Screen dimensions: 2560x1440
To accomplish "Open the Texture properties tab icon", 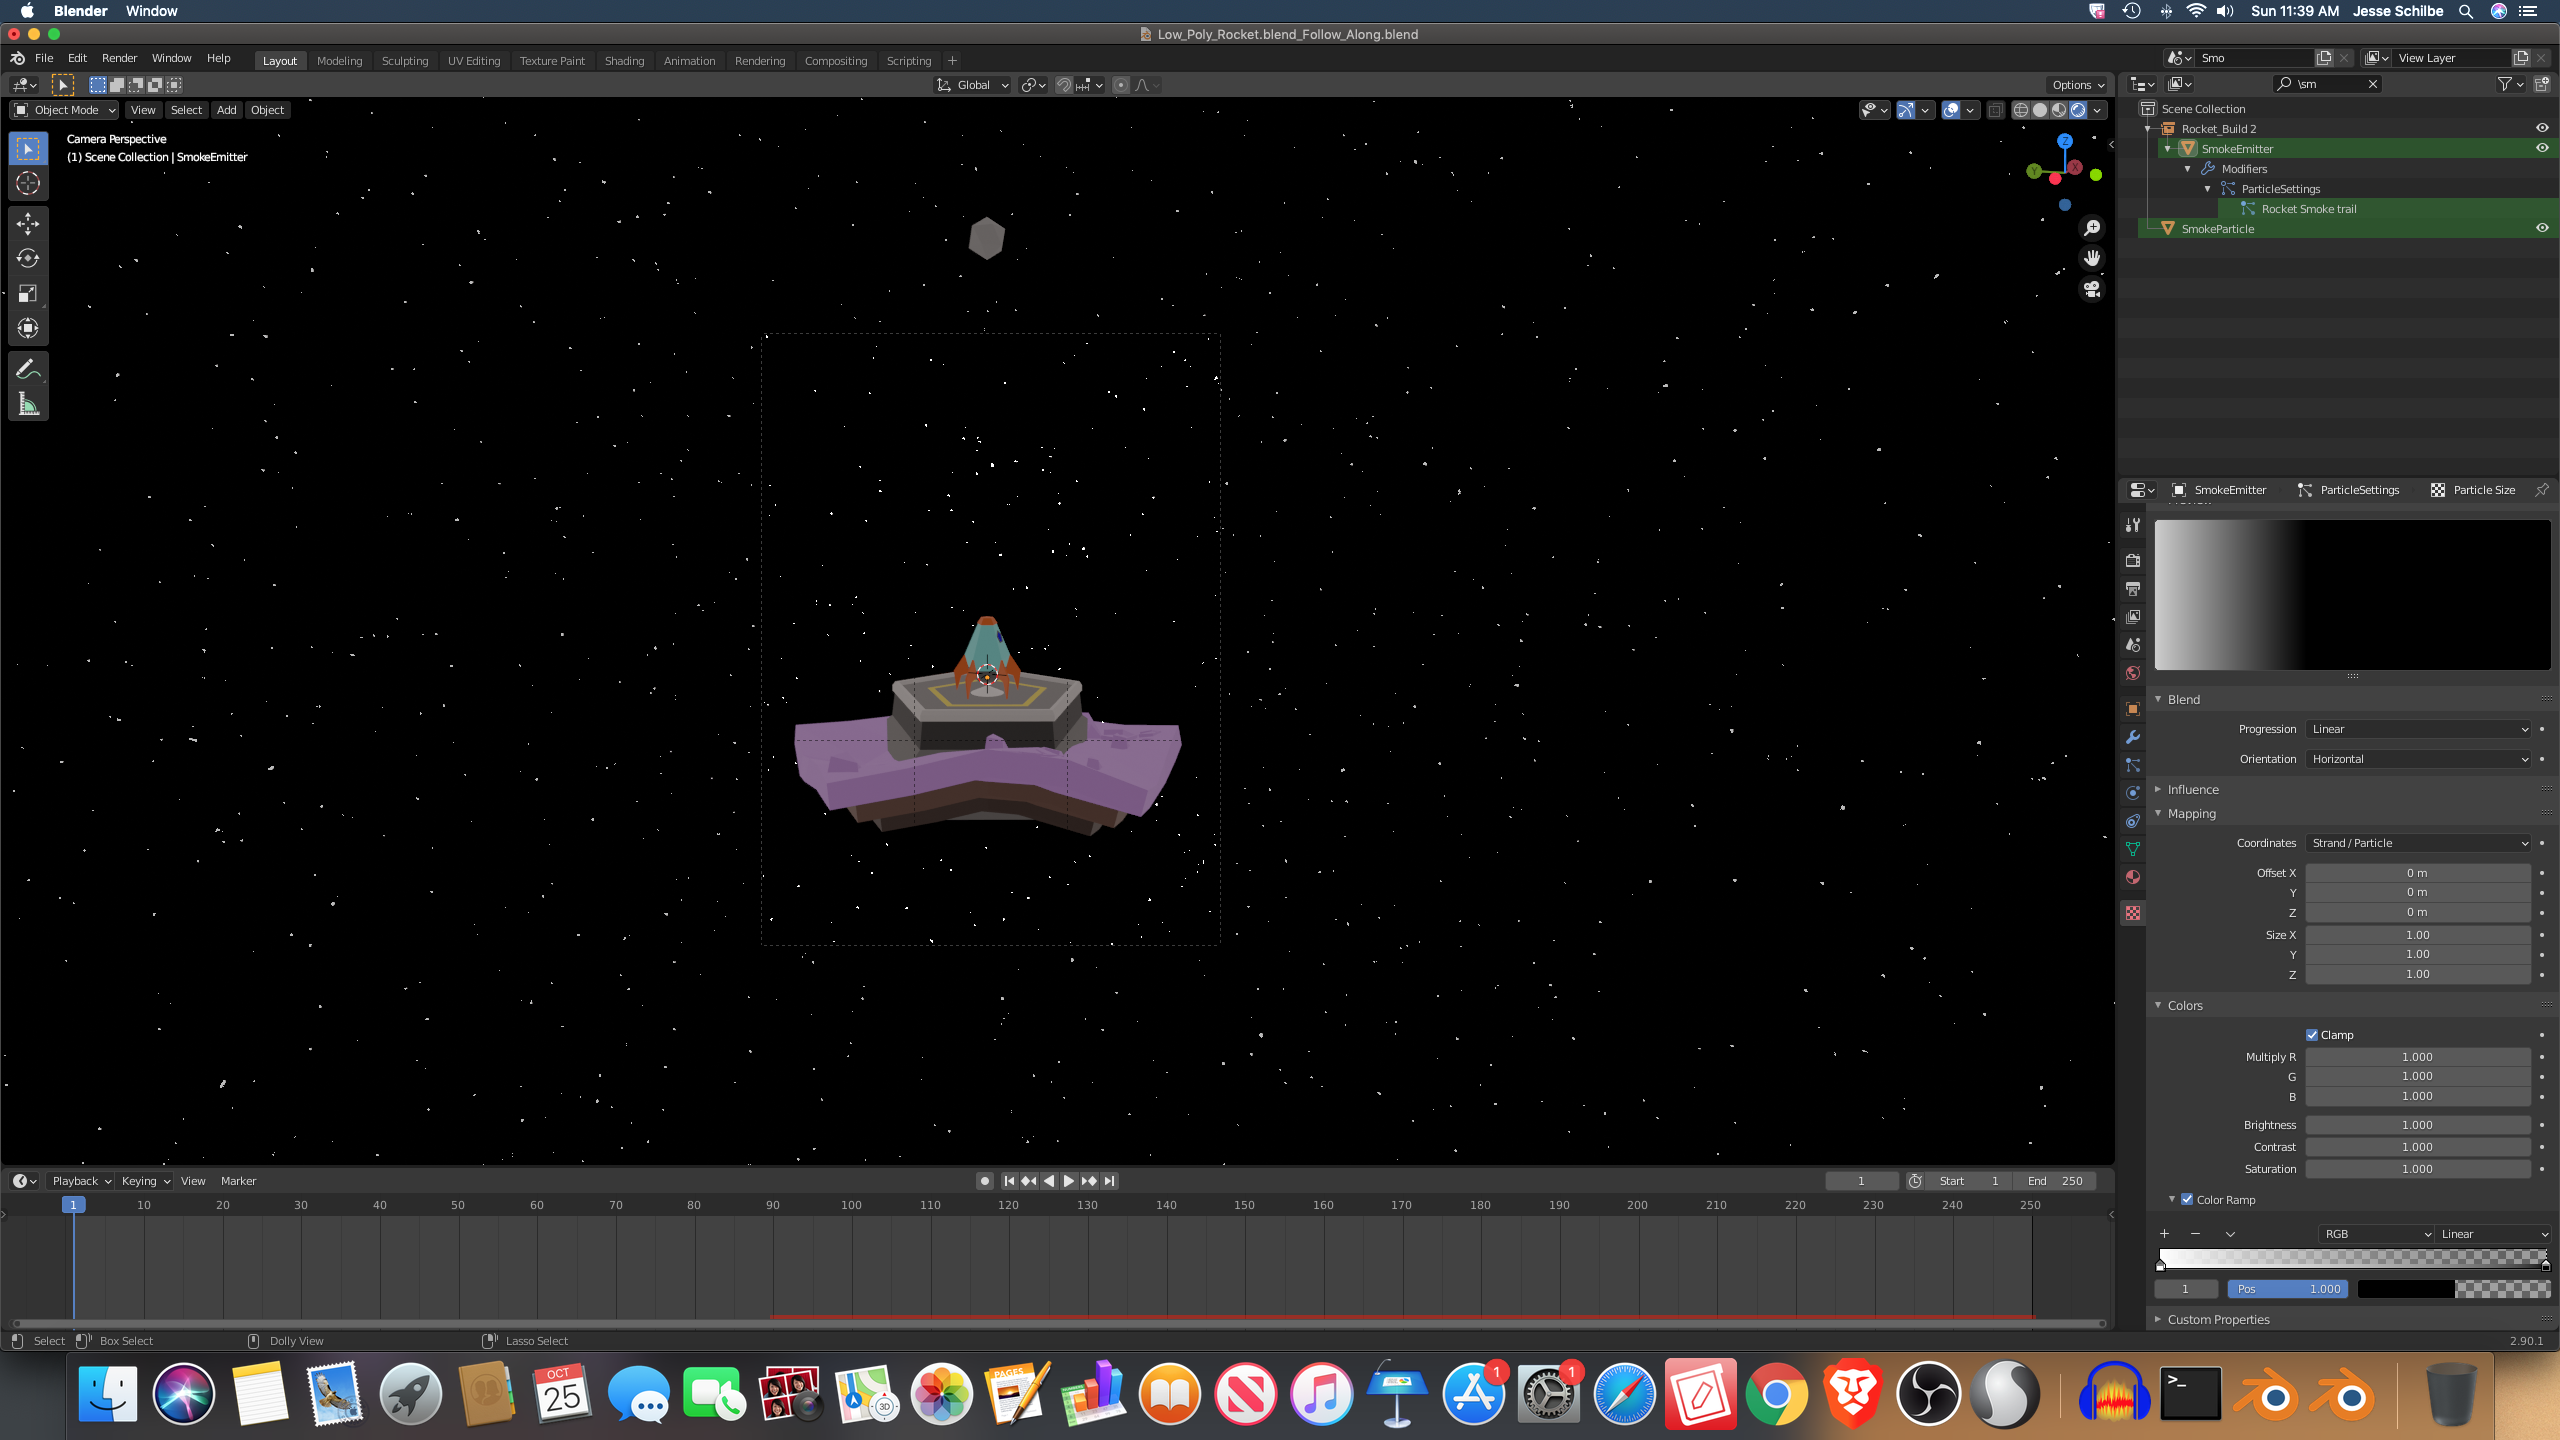I will (2133, 913).
